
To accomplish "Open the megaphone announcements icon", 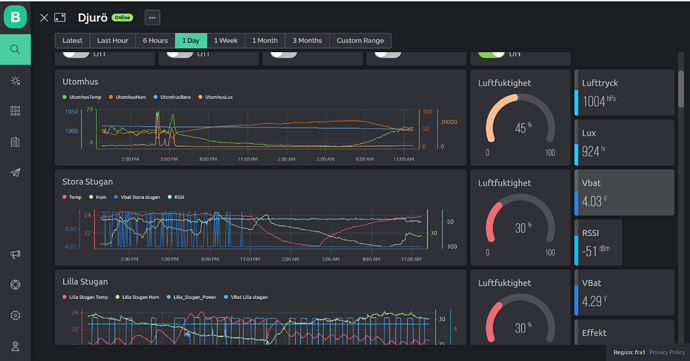I will pos(15,254).
